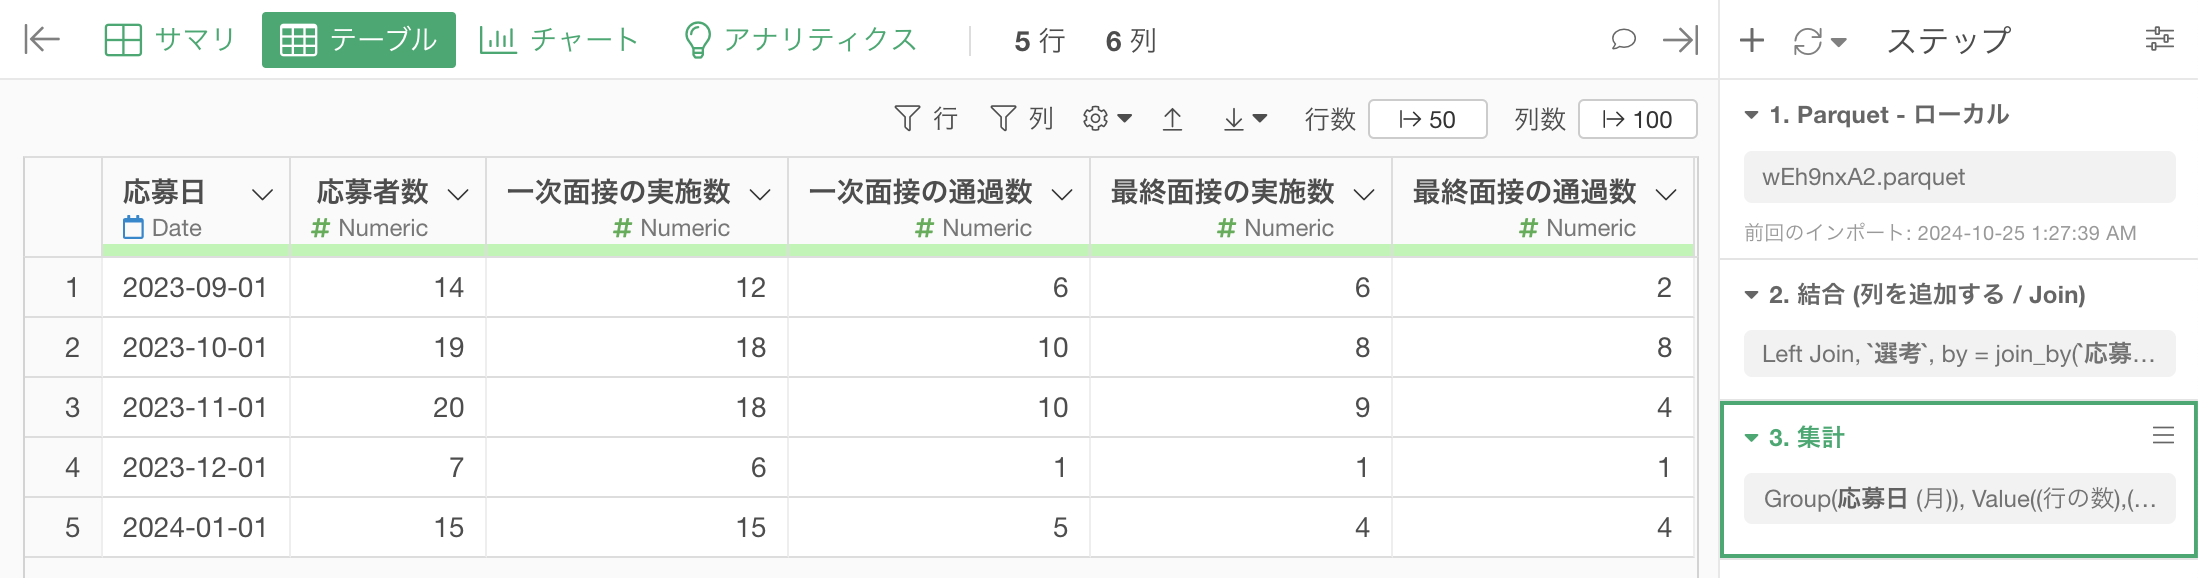The height and width of the screenshot is (578, 2198).
Task: Open the comment speech bubble icon
Action: 1623,40
